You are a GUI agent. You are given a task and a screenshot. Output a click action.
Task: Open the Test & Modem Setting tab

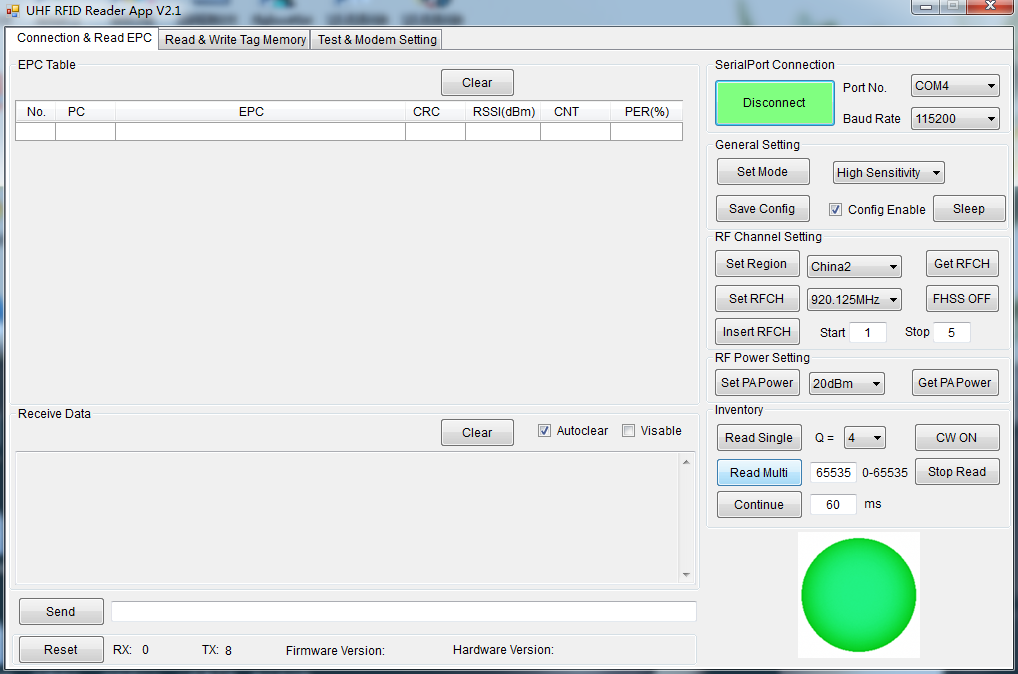[377, 40]
